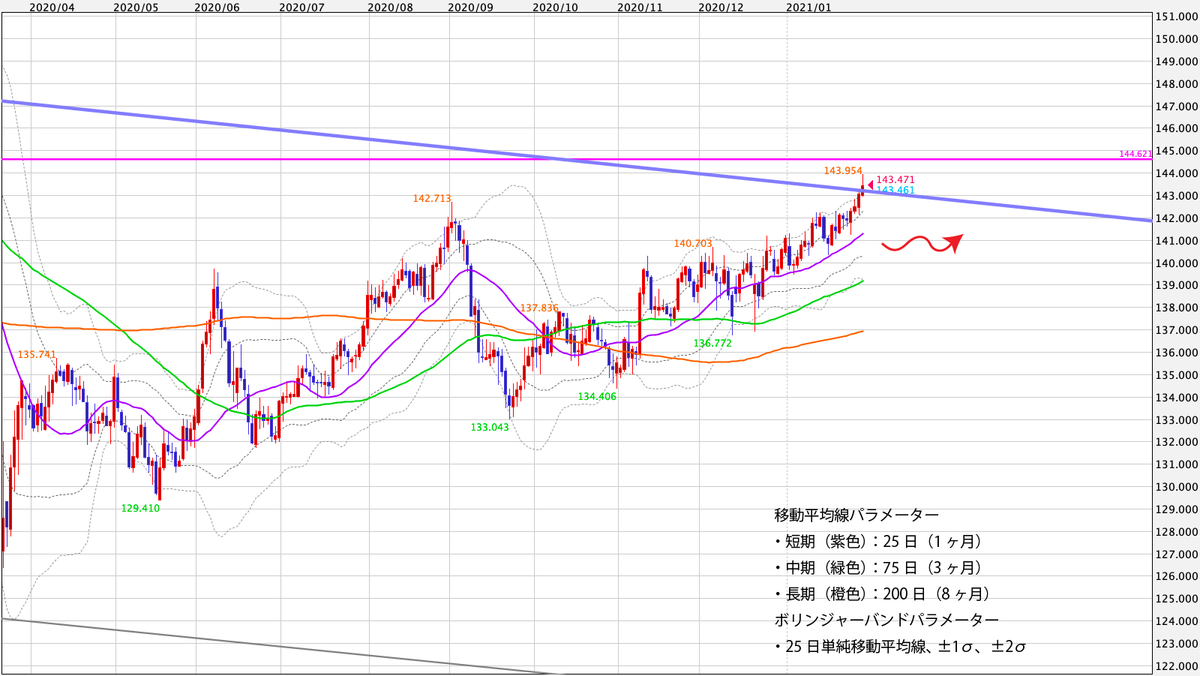The height and width of the screenshot is (676, 1200).
Task: Select the 122.000 axis value
Action: coord(1178,666)
